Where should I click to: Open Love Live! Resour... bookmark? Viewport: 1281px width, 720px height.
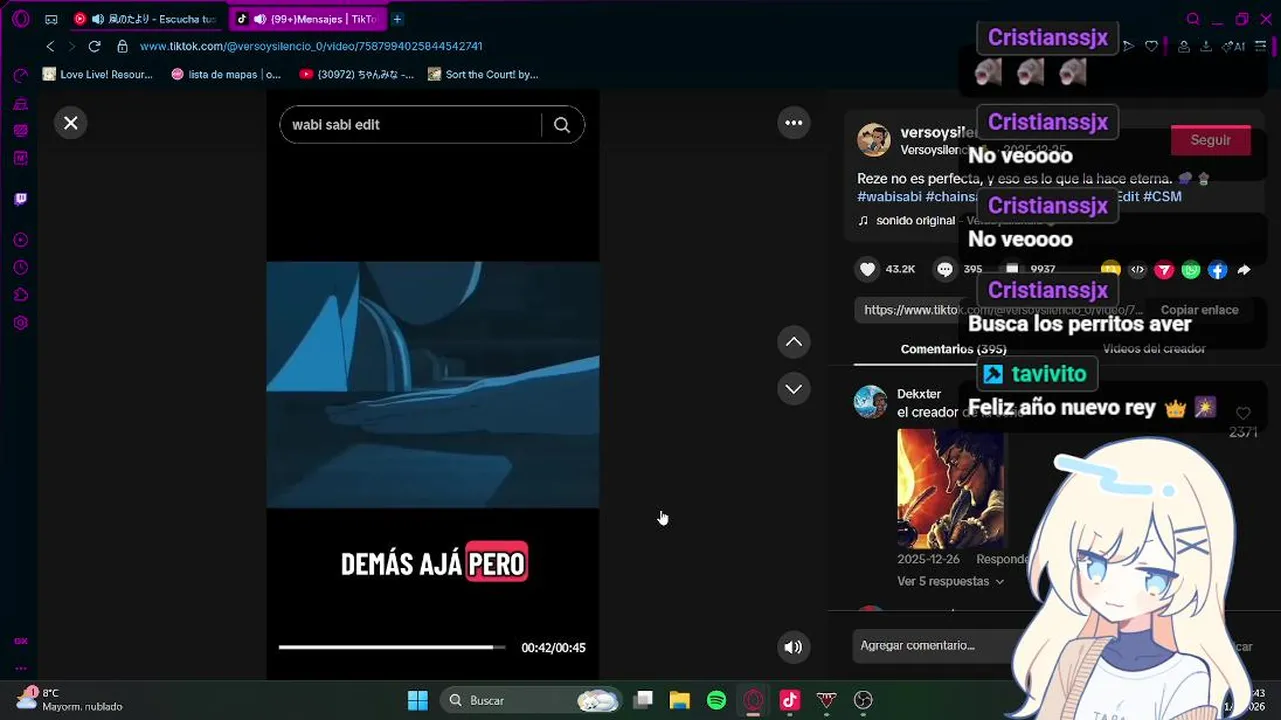click(97, 74)
